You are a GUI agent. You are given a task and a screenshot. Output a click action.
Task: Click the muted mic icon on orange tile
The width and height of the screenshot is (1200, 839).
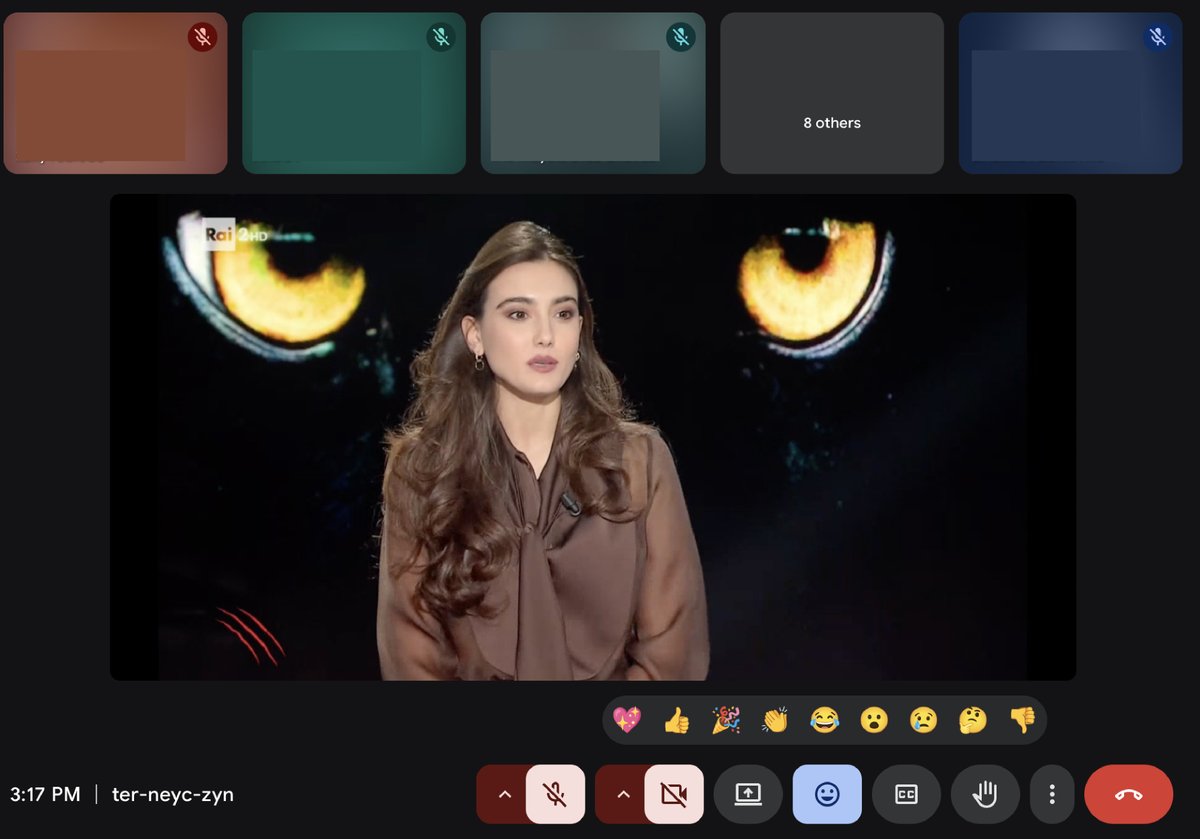pyautogui.click(x=202, y=37)
